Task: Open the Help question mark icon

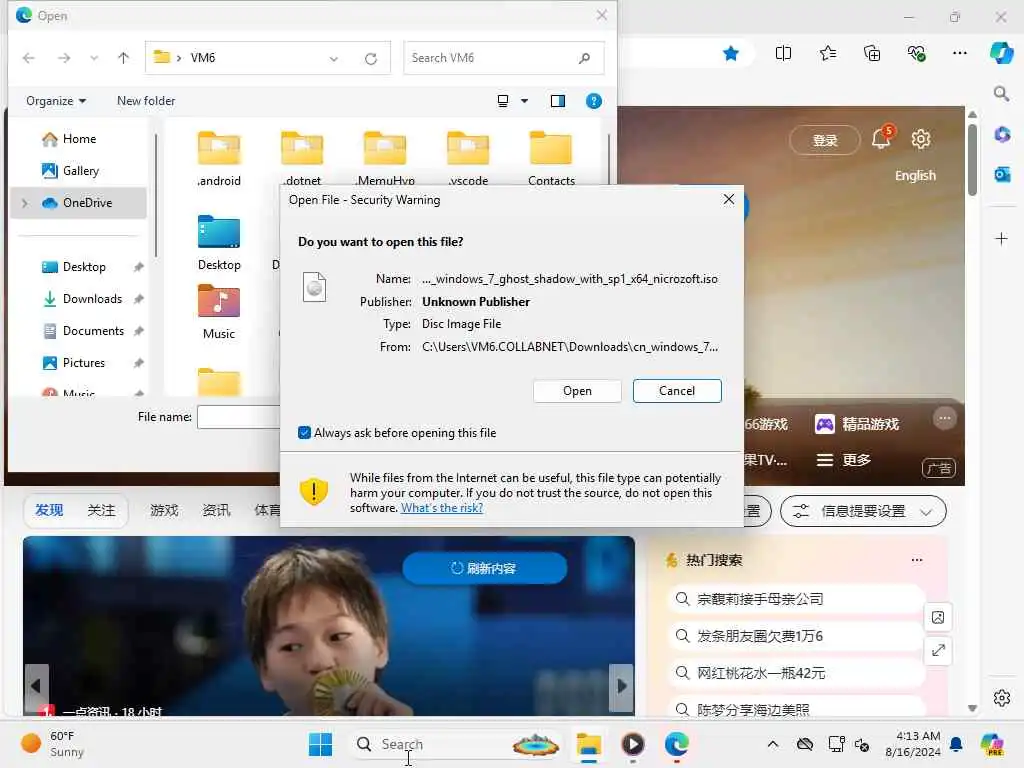Action: tap(594, 101)
